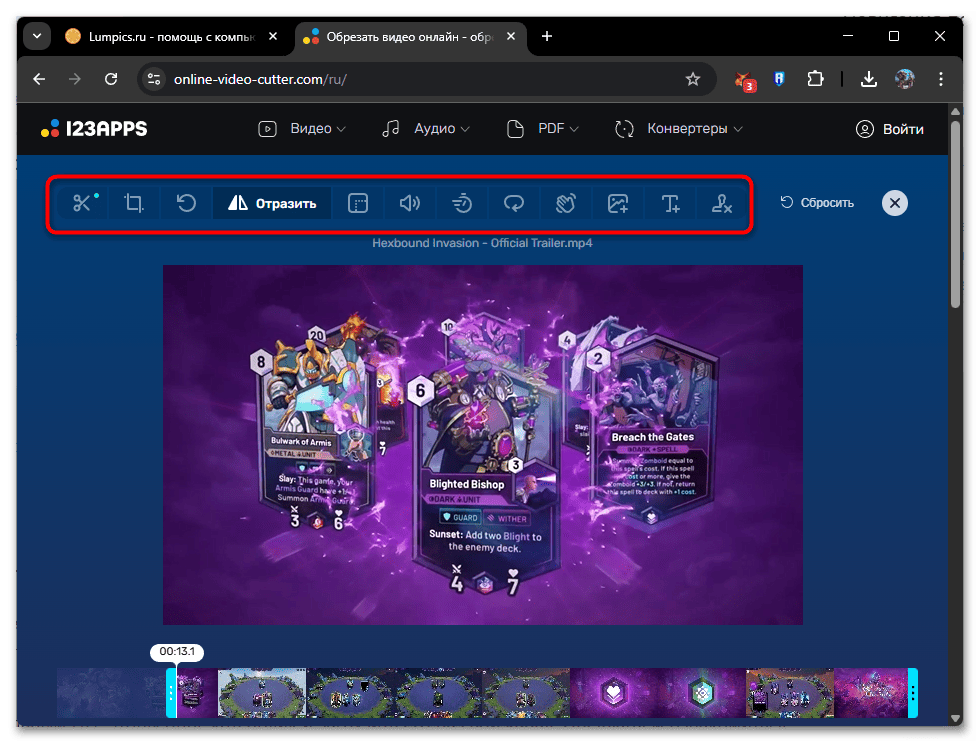Switch to the Lumpics.ru tab

[171, 37]
